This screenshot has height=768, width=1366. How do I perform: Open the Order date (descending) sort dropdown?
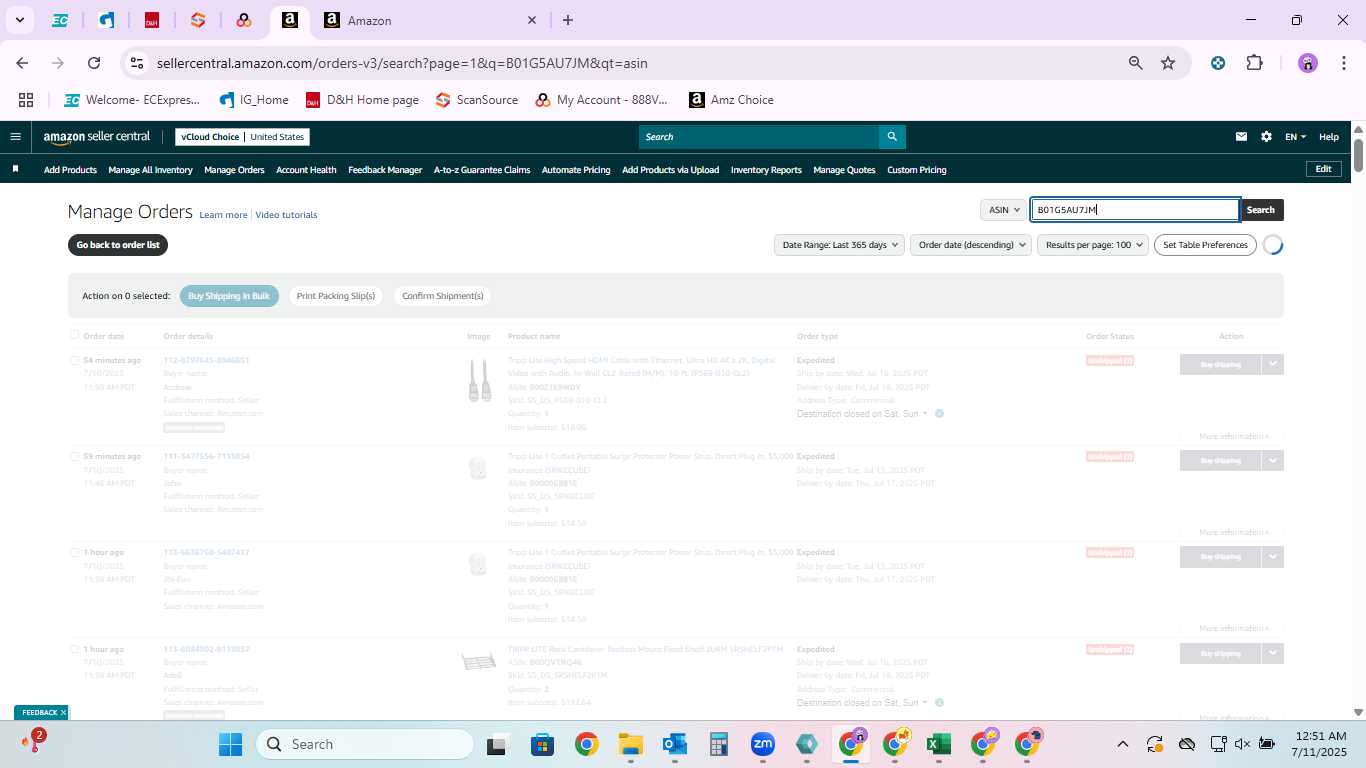(x=970, y=245)
